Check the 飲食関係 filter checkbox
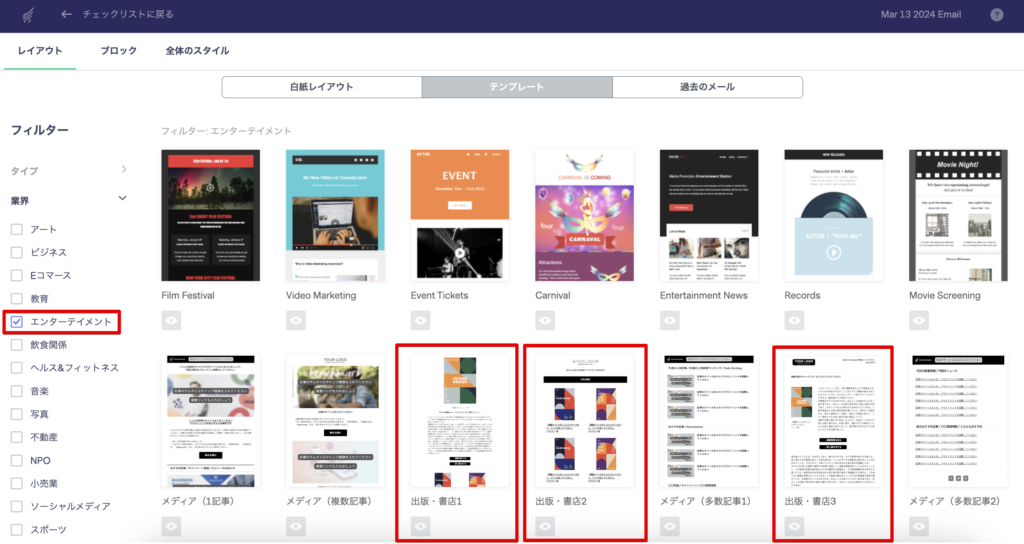 [17, 345]
